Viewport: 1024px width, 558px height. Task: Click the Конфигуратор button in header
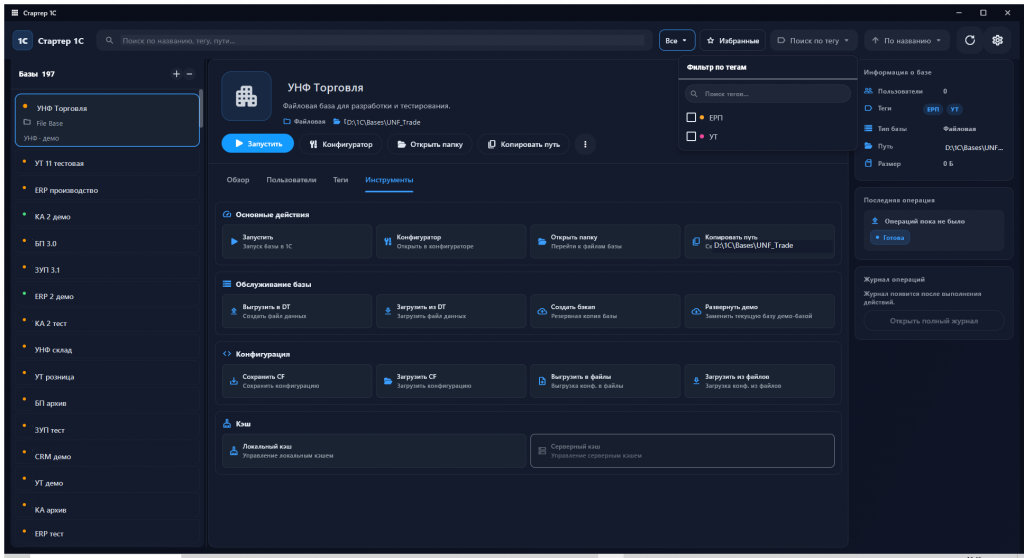coord(341,144)
